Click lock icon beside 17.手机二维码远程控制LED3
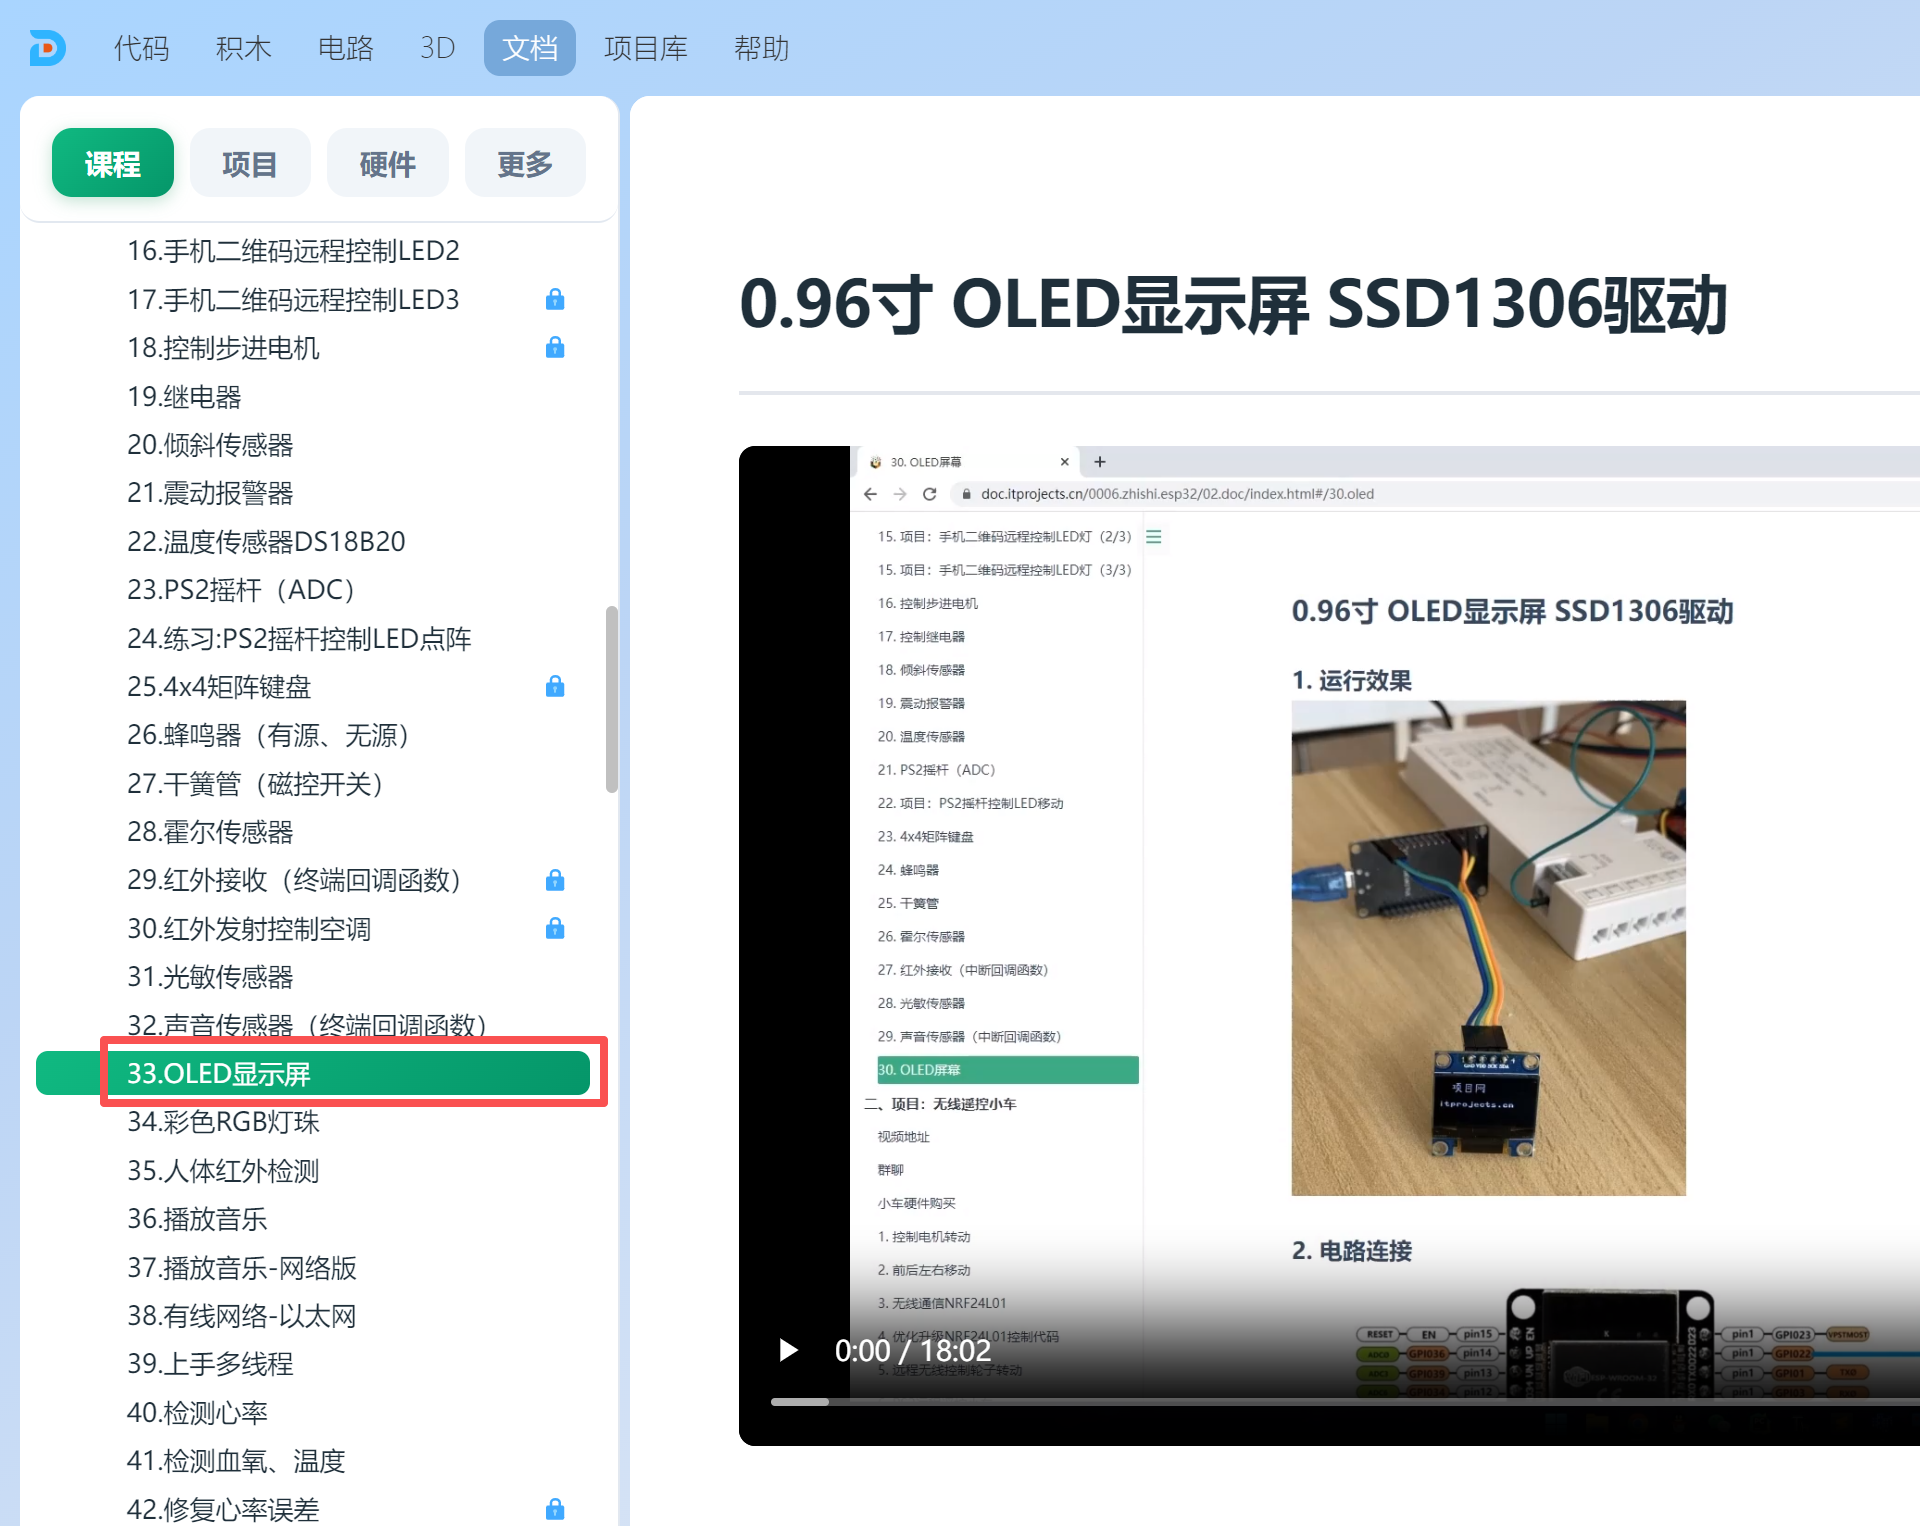The width and height of the screenshot is (1920, 1526). [555, 299]
